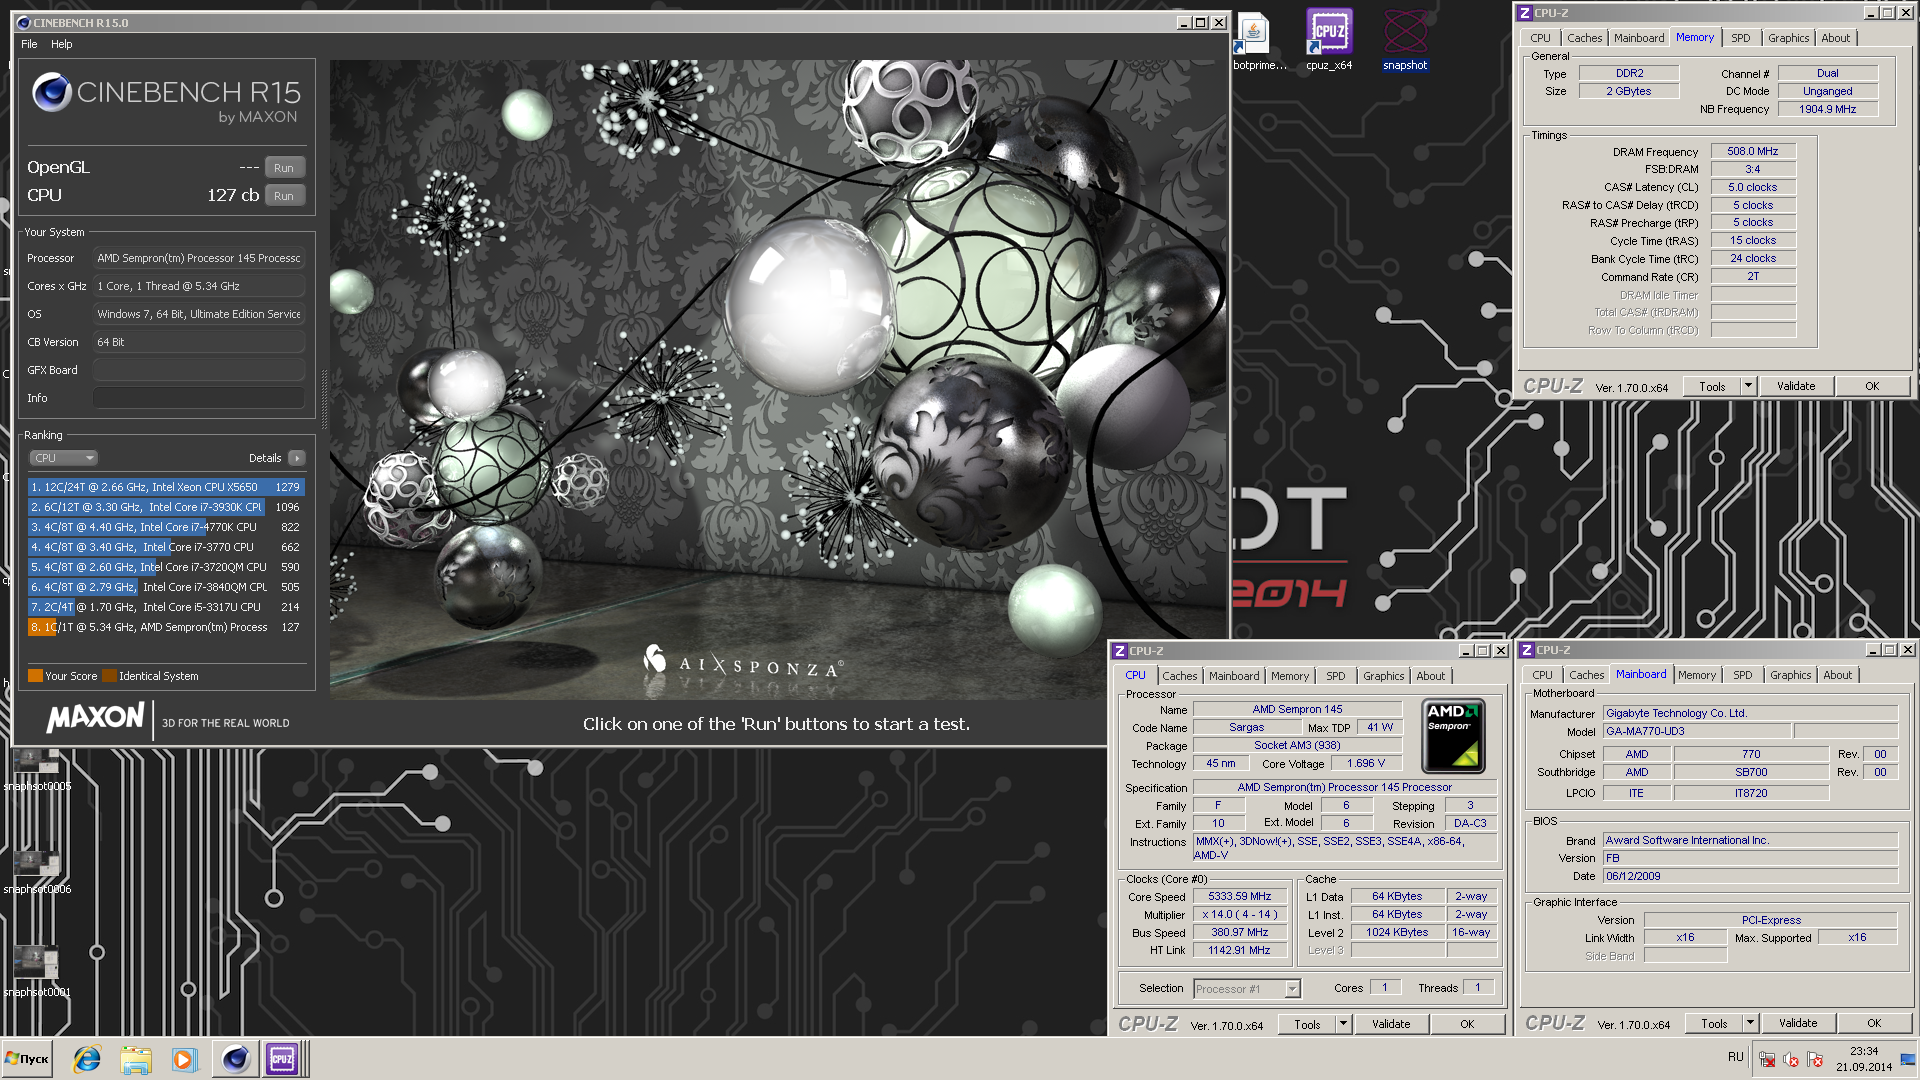This screenshot has width=1920, height=1080.
Task: Click the RU language indicator in tray
Action: pyautogui.click(x=1735, y=1057)
